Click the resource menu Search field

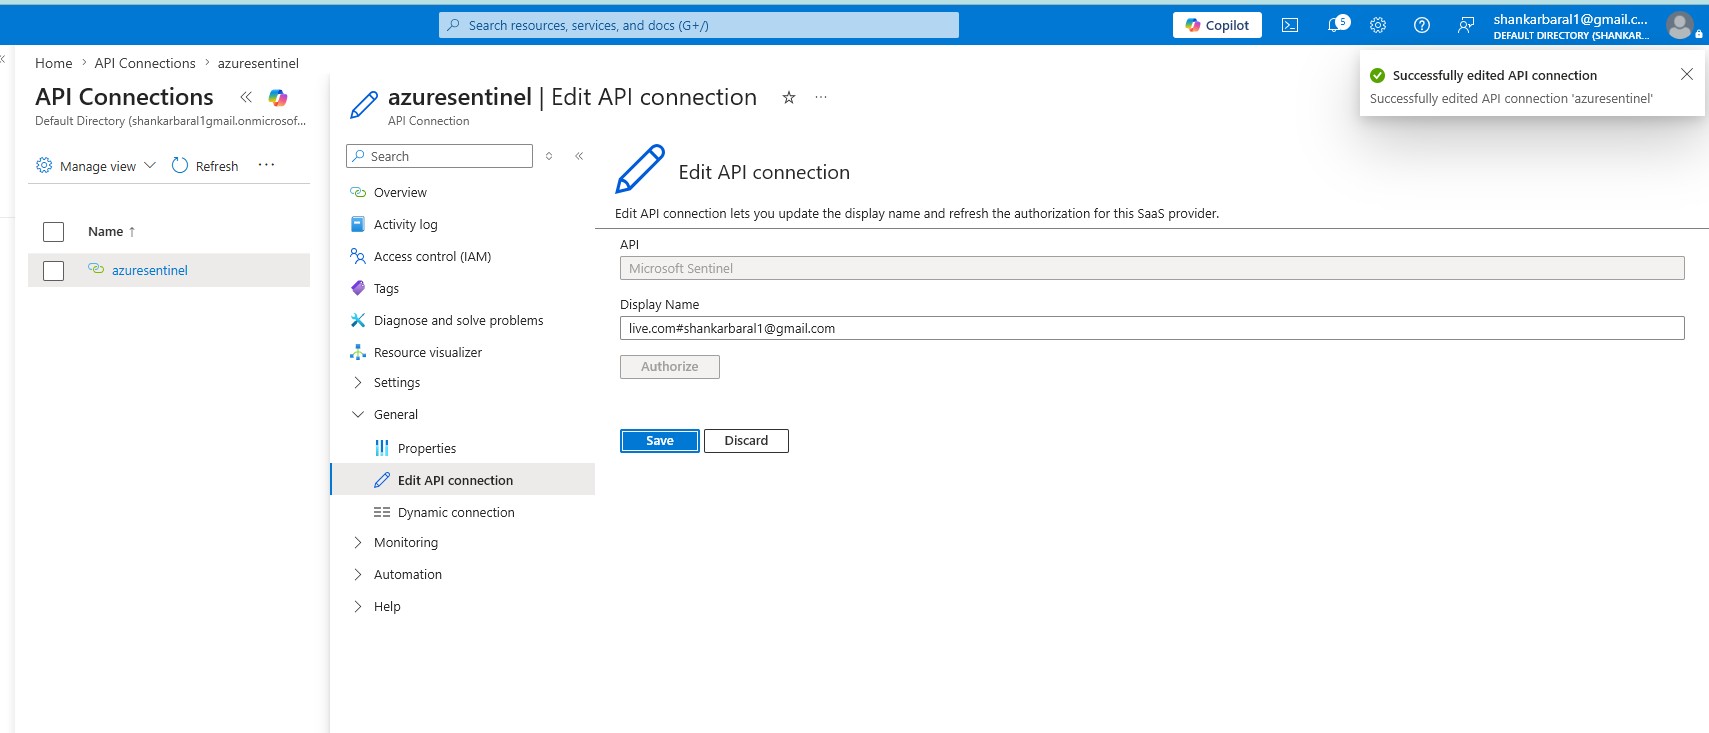coord(439,156)
